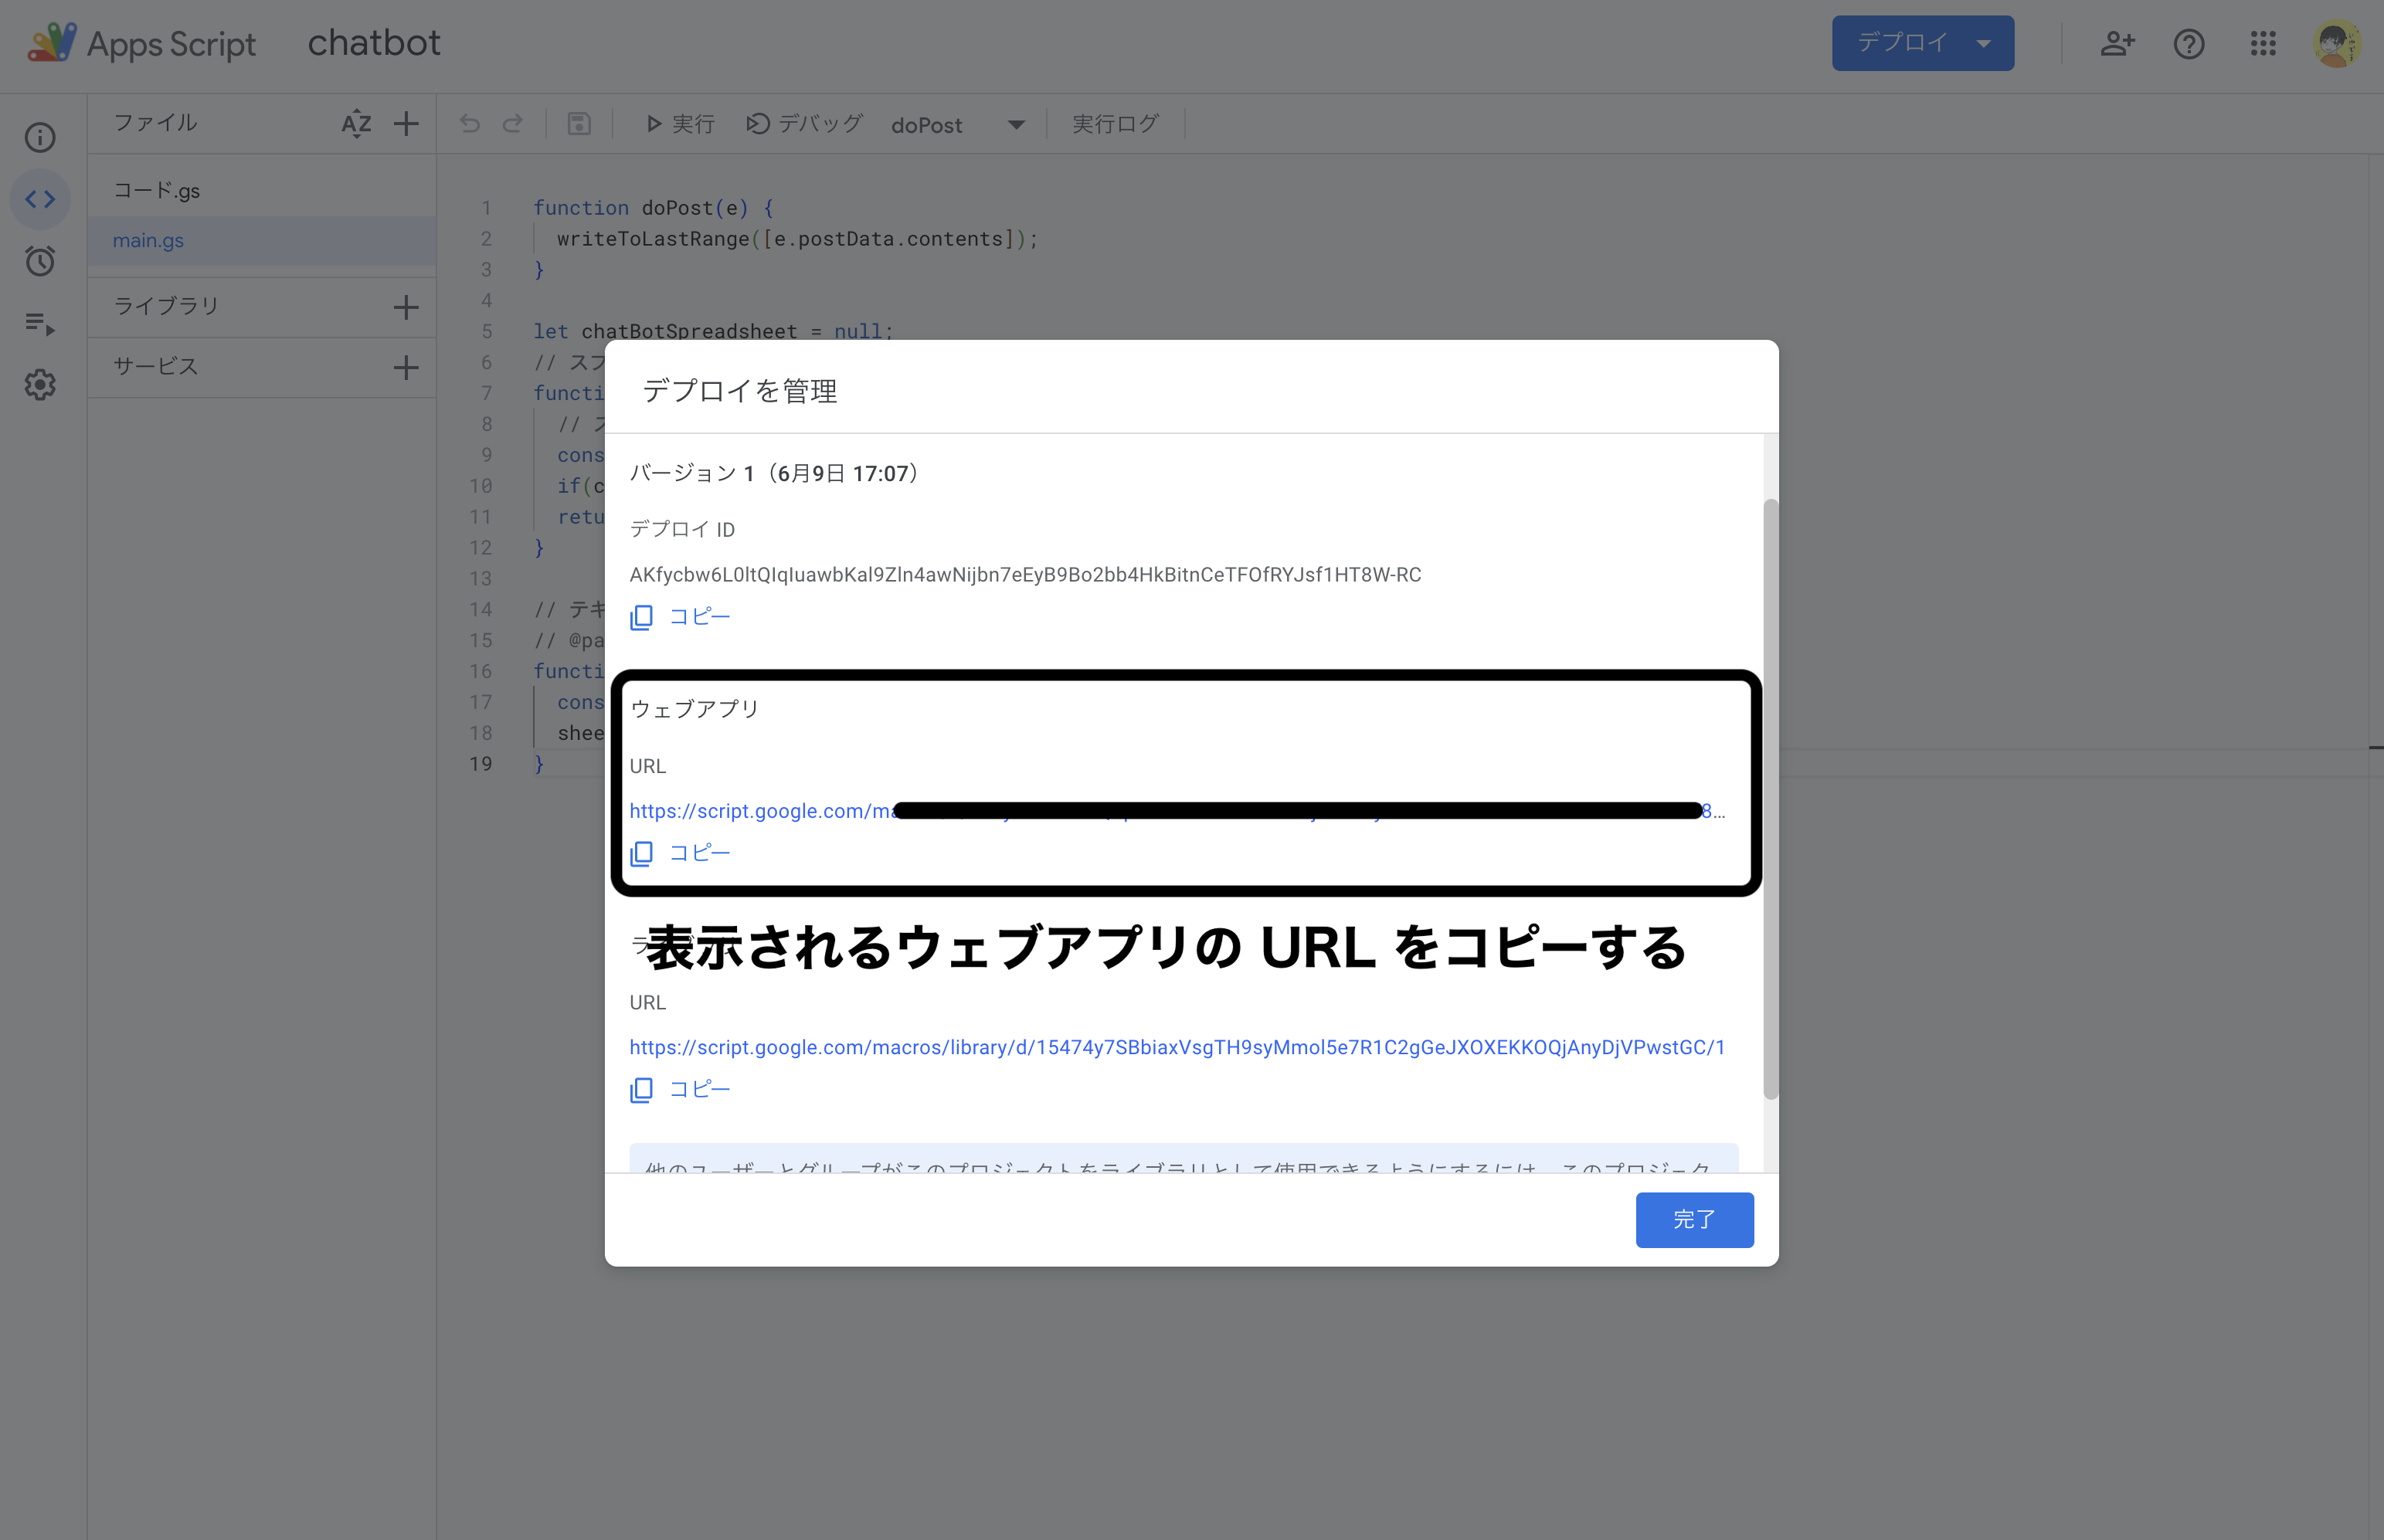The height and width of the screenshot is (1540, 2384).
Task: Open the Google account avatar
Action: (2336, 43)
